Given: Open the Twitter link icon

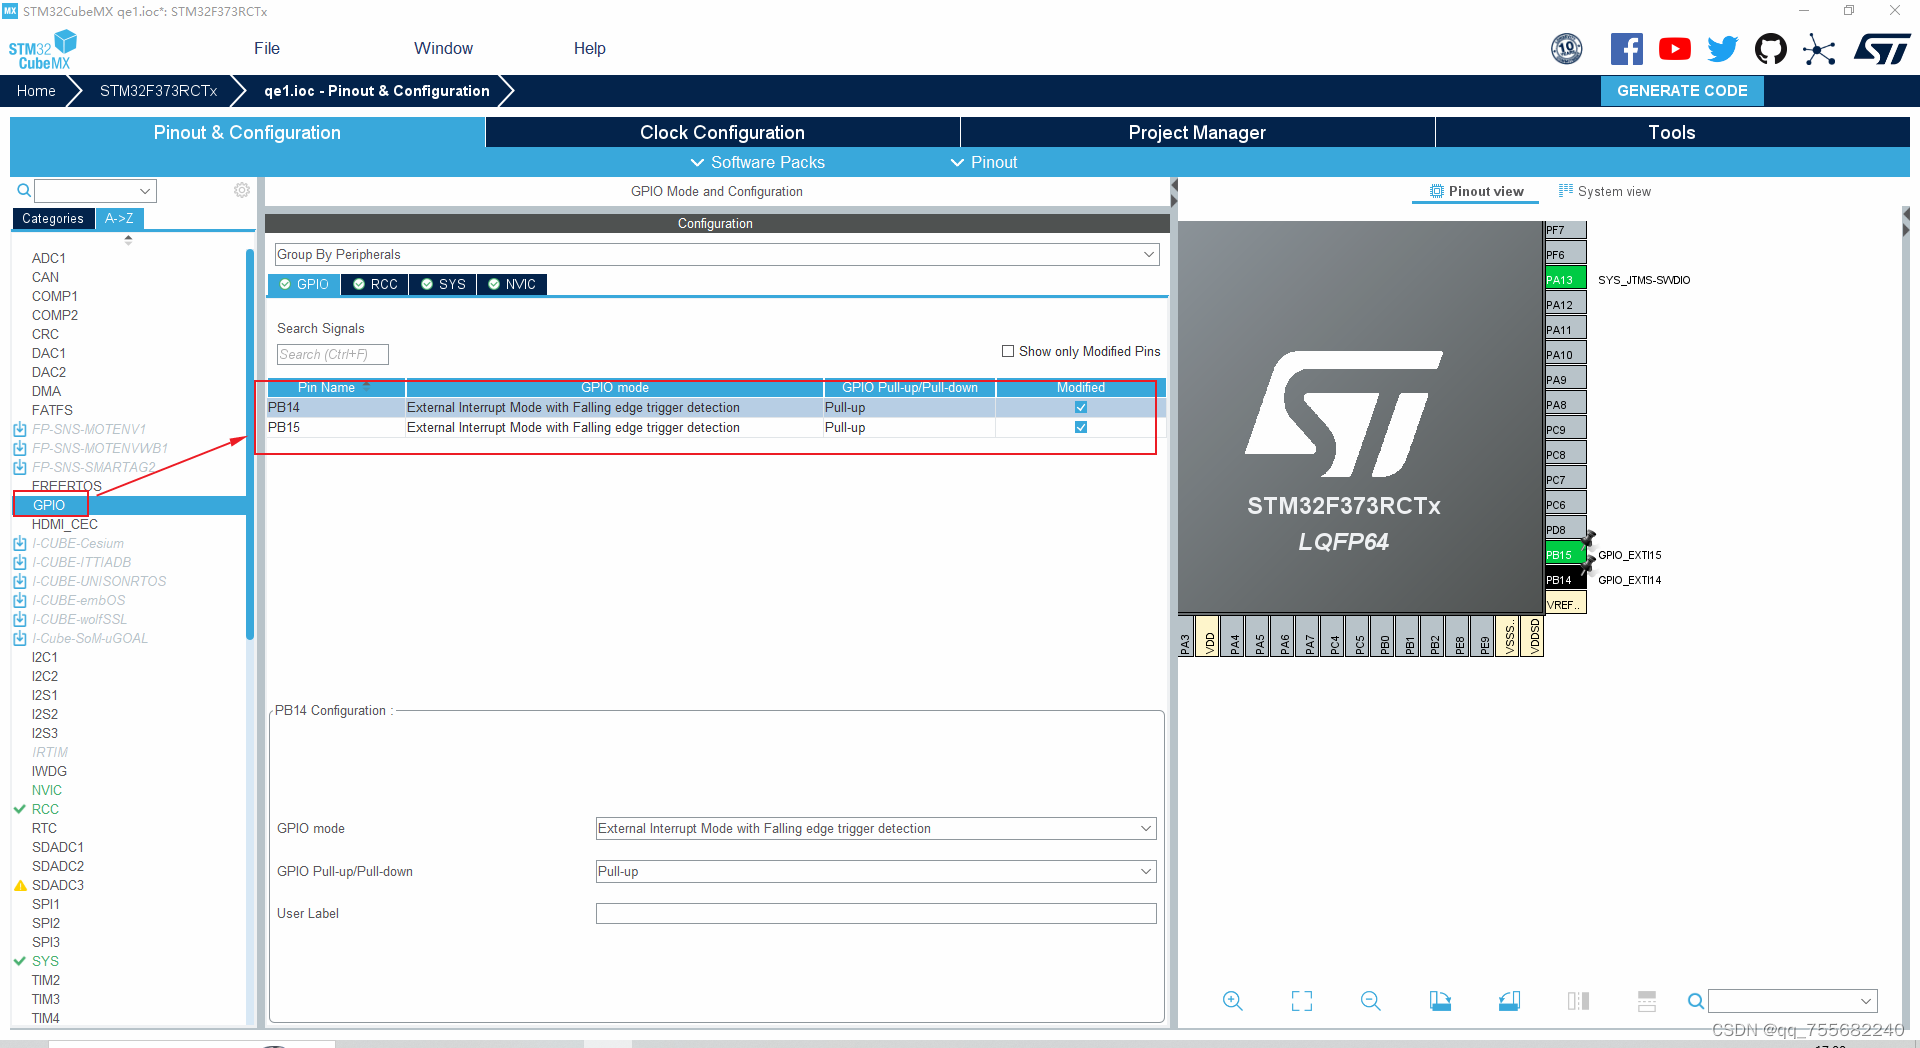Looking at the screenshot, I should point(1722,49).
